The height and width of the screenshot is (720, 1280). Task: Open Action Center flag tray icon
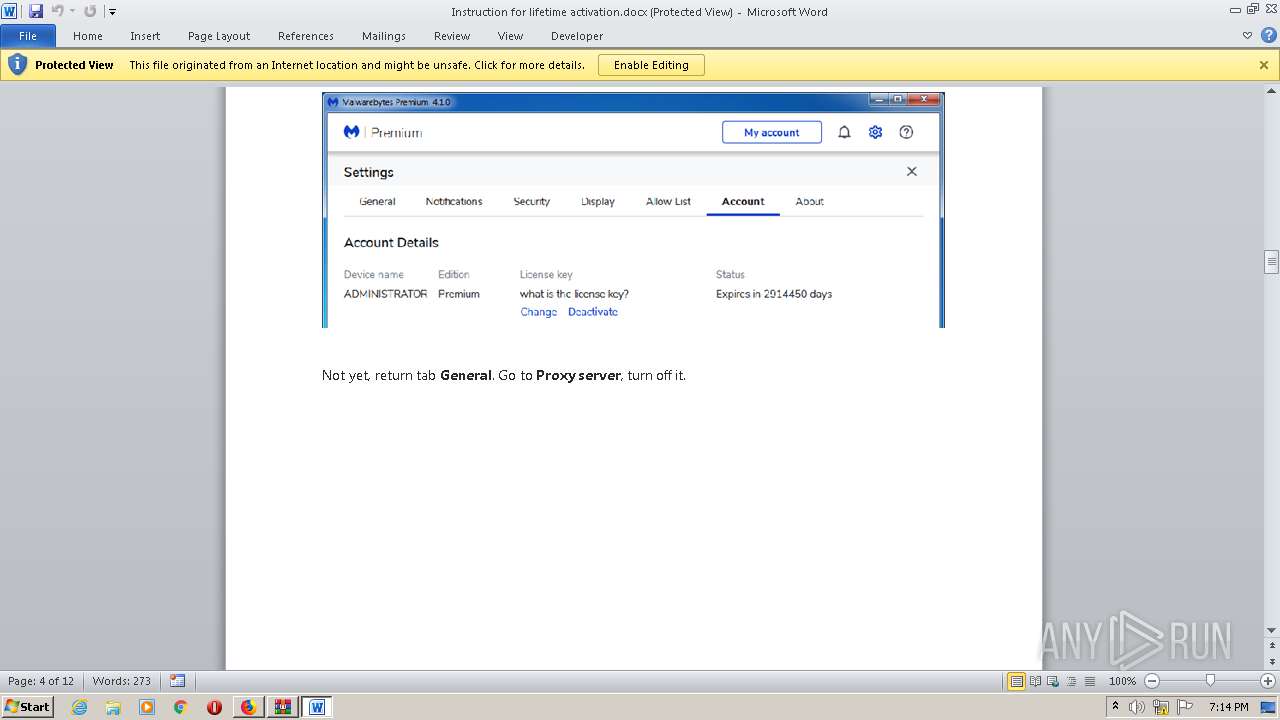(x=1185, y=707)
